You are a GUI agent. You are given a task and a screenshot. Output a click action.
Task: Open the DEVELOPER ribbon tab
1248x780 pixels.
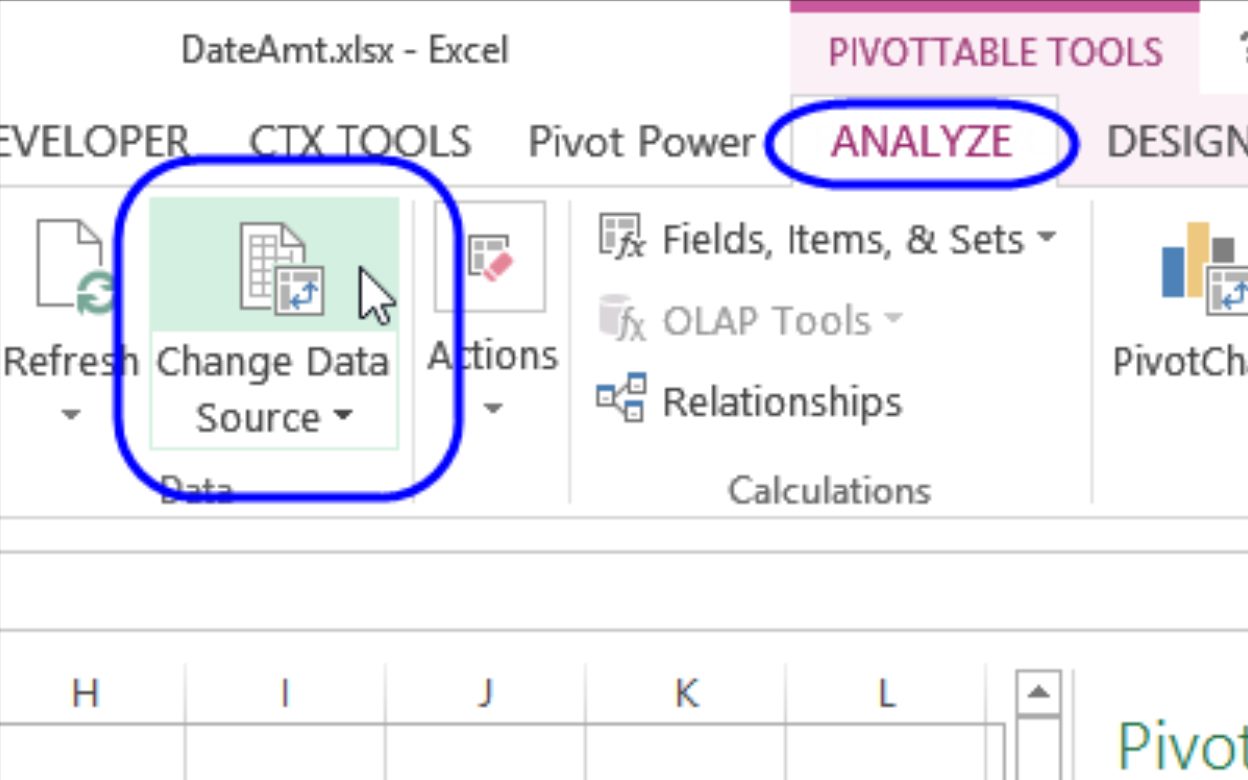click(x=90, y=142)
